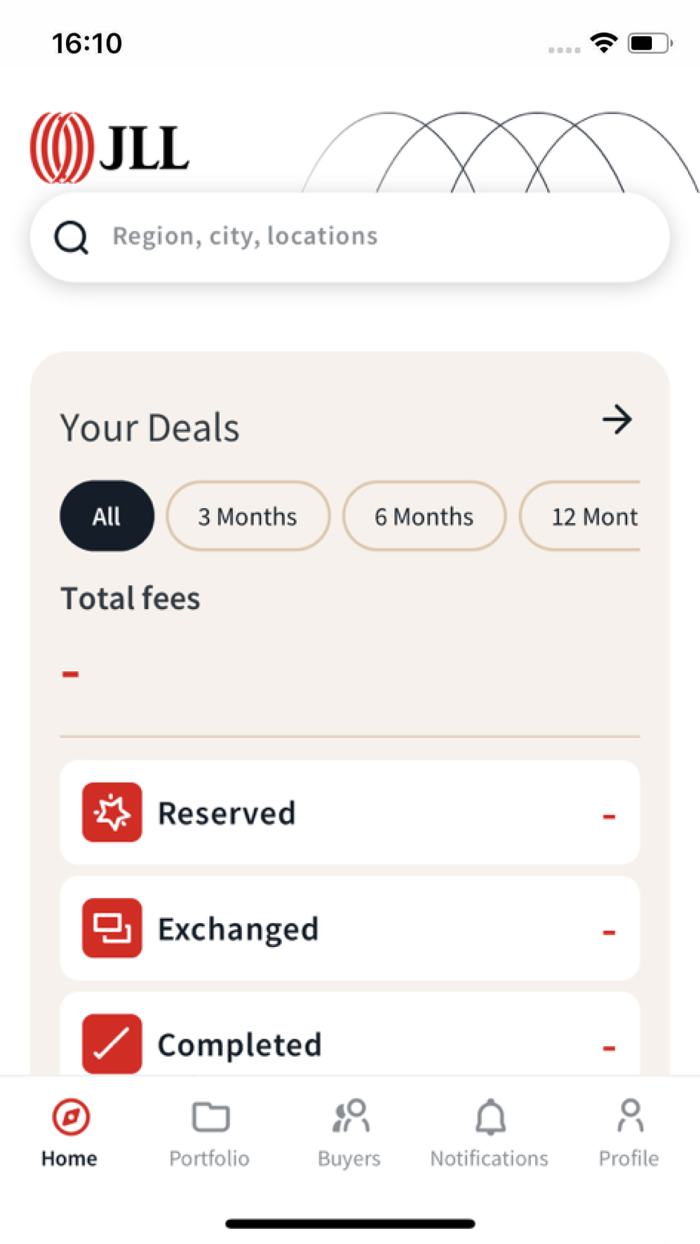Tap the Completed checkmark icon
The width and height of the screenshot is (700, 1244).
pyautogui.click(x=111, y=1044)
